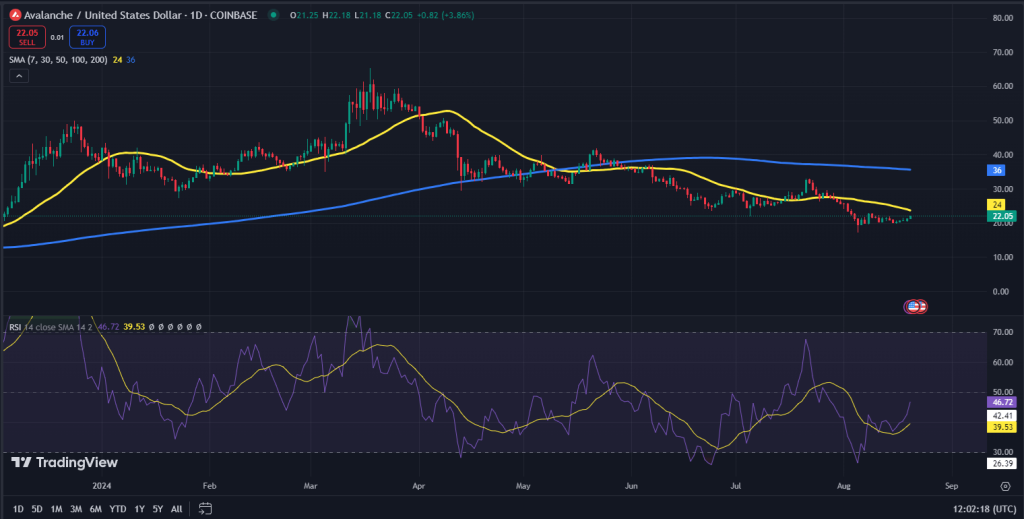This screenshot has width=1024, height=519.
Task: Click the blue BUY 22.06 button
Action: point(88,38)
